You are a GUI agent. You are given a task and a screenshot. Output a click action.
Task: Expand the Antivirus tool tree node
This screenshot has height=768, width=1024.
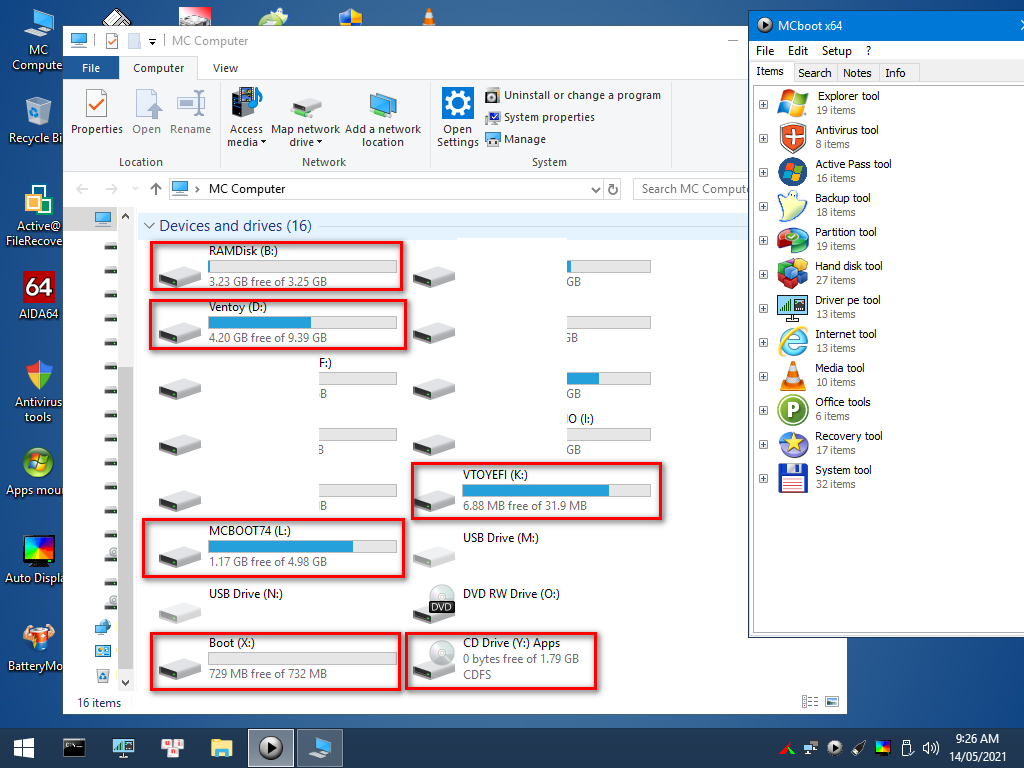pos(763,138)
